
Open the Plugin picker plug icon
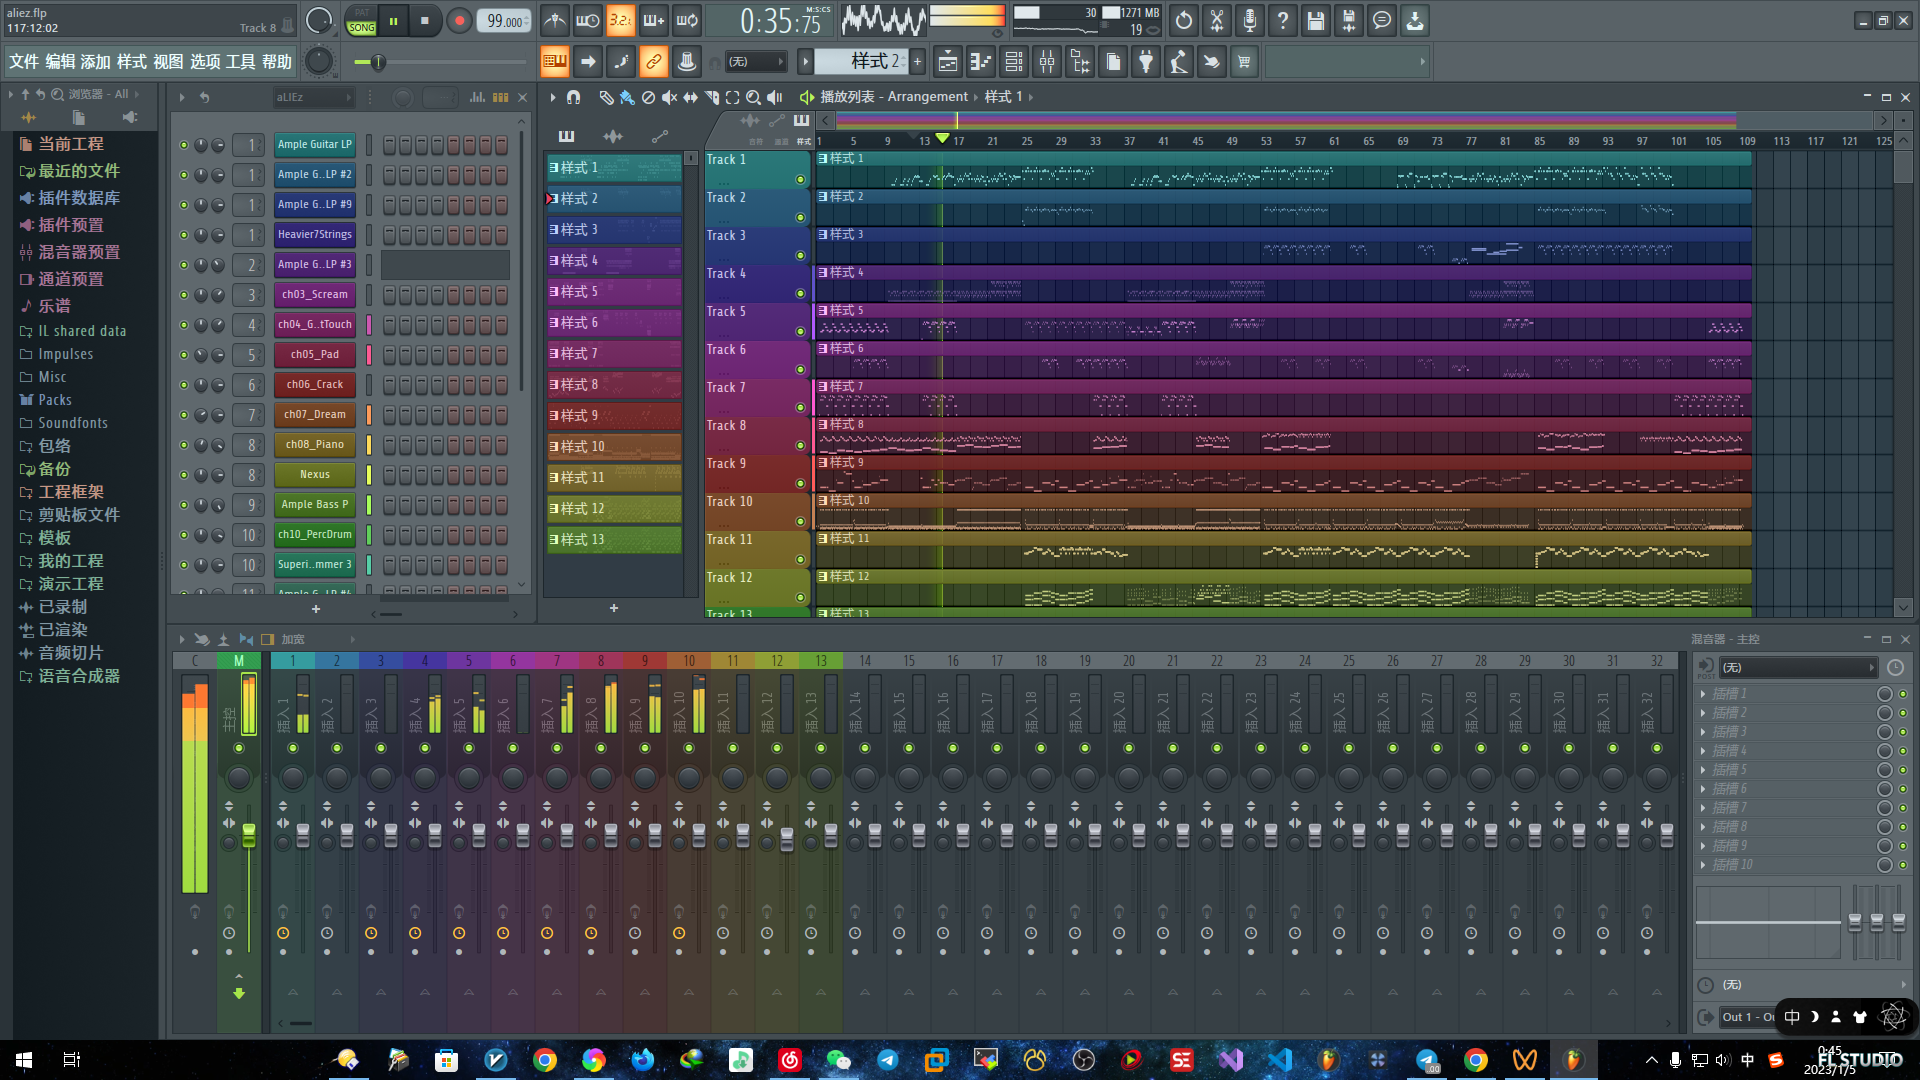pyautogui.click(x=1146, y=62)
